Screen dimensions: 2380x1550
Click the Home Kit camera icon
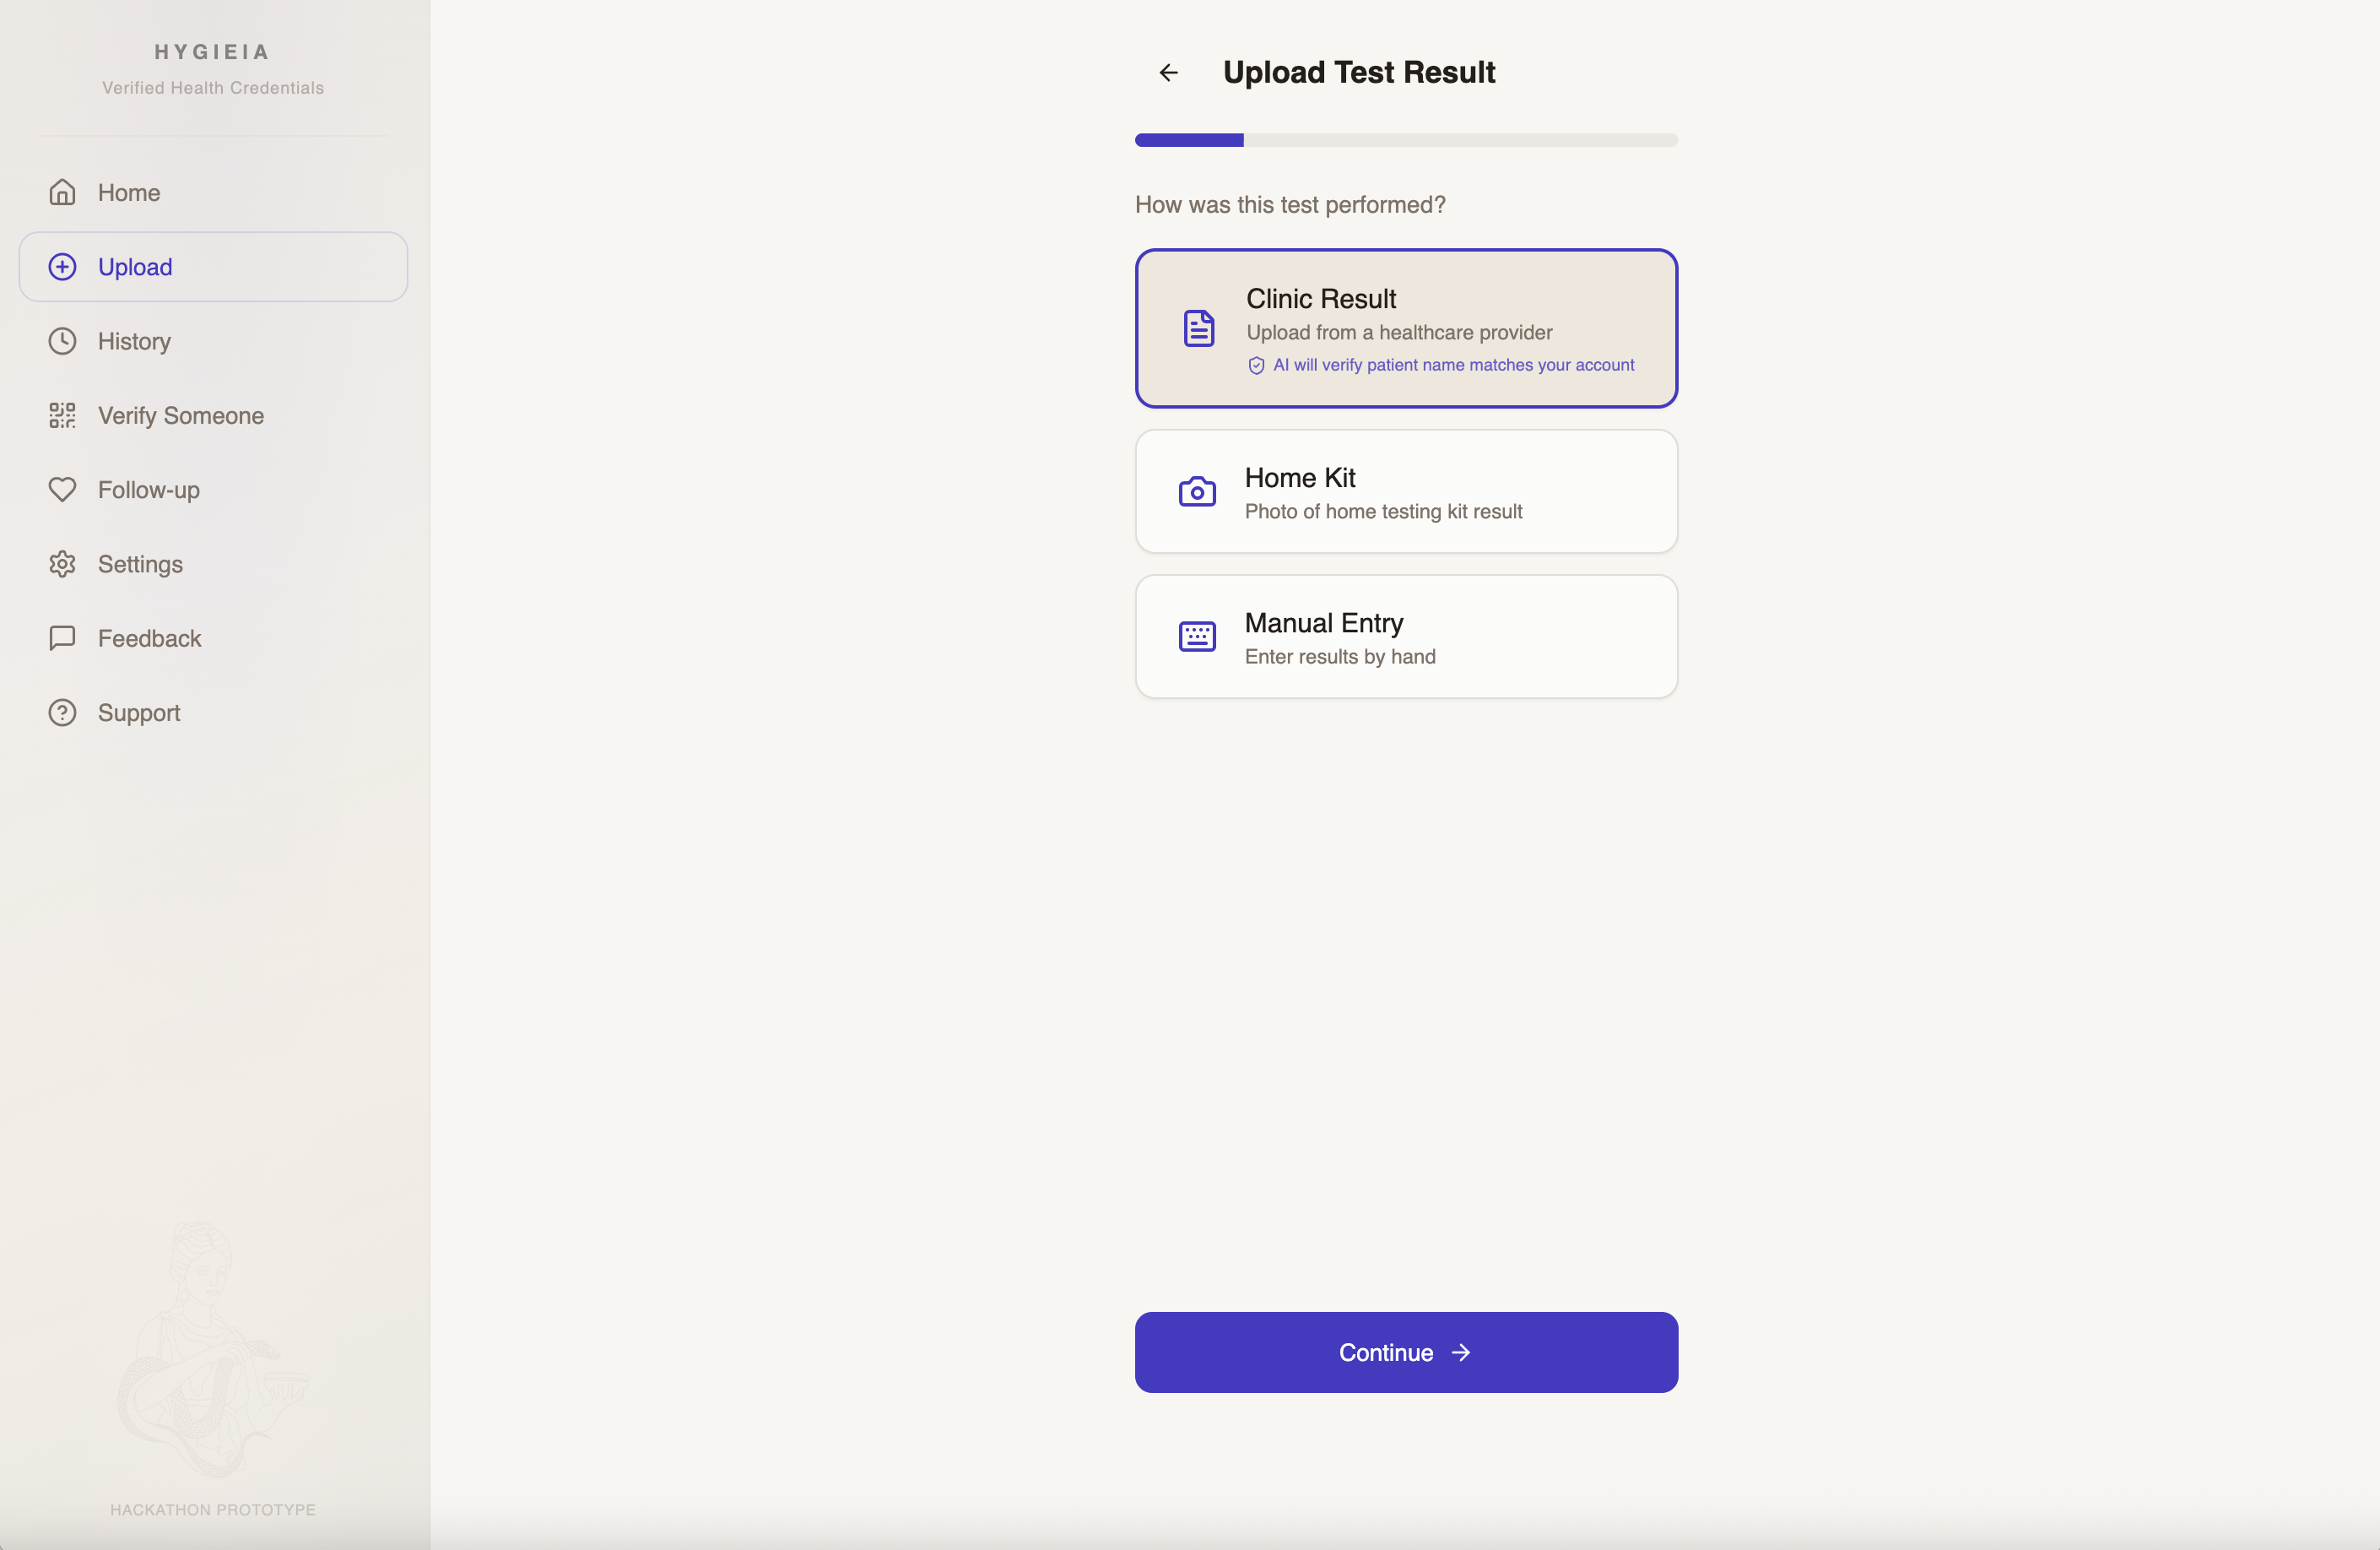pos(1197,492)
